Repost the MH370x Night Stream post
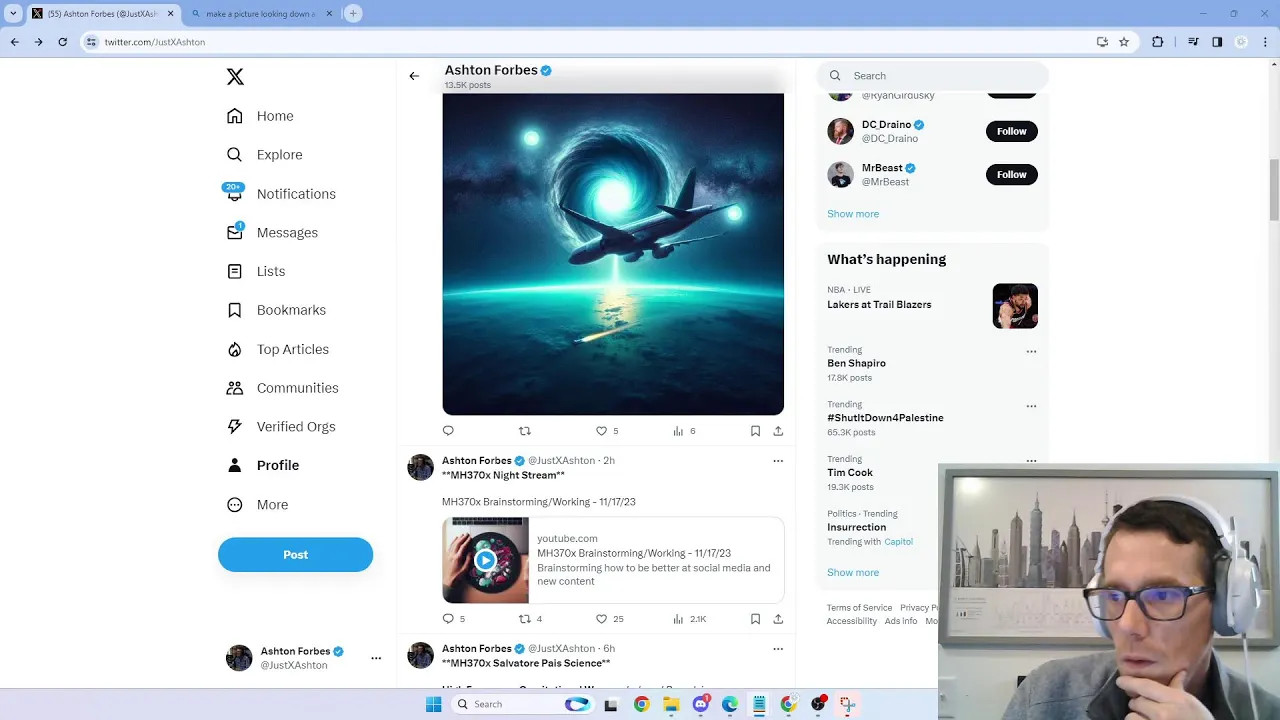The height and width of the screenshot is (720, 1280). [525, 619]
